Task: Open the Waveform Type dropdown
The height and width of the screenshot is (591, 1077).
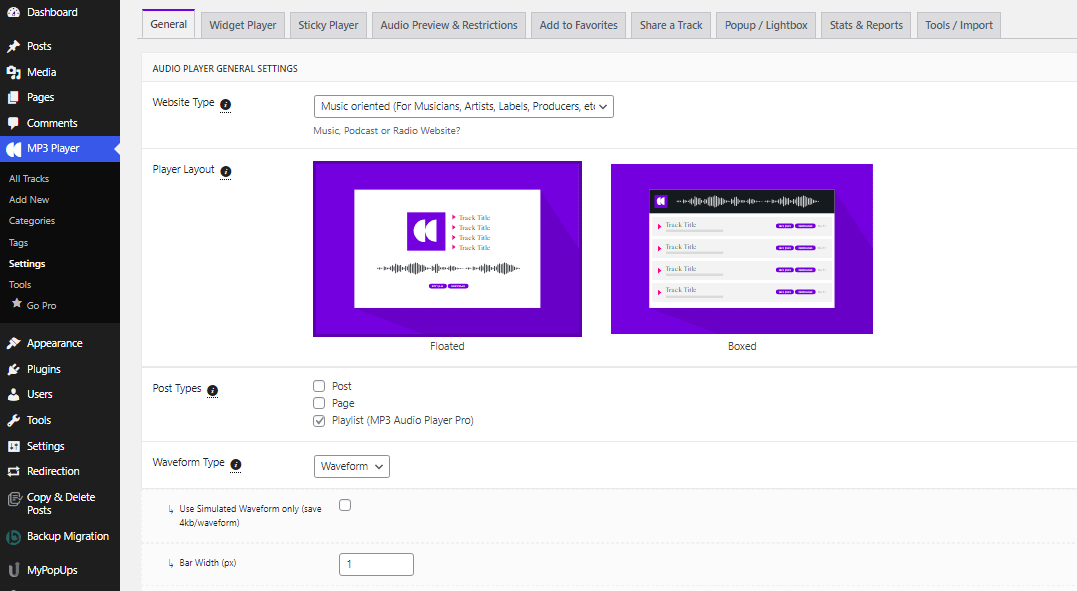Action: click(x=352, y=467)
